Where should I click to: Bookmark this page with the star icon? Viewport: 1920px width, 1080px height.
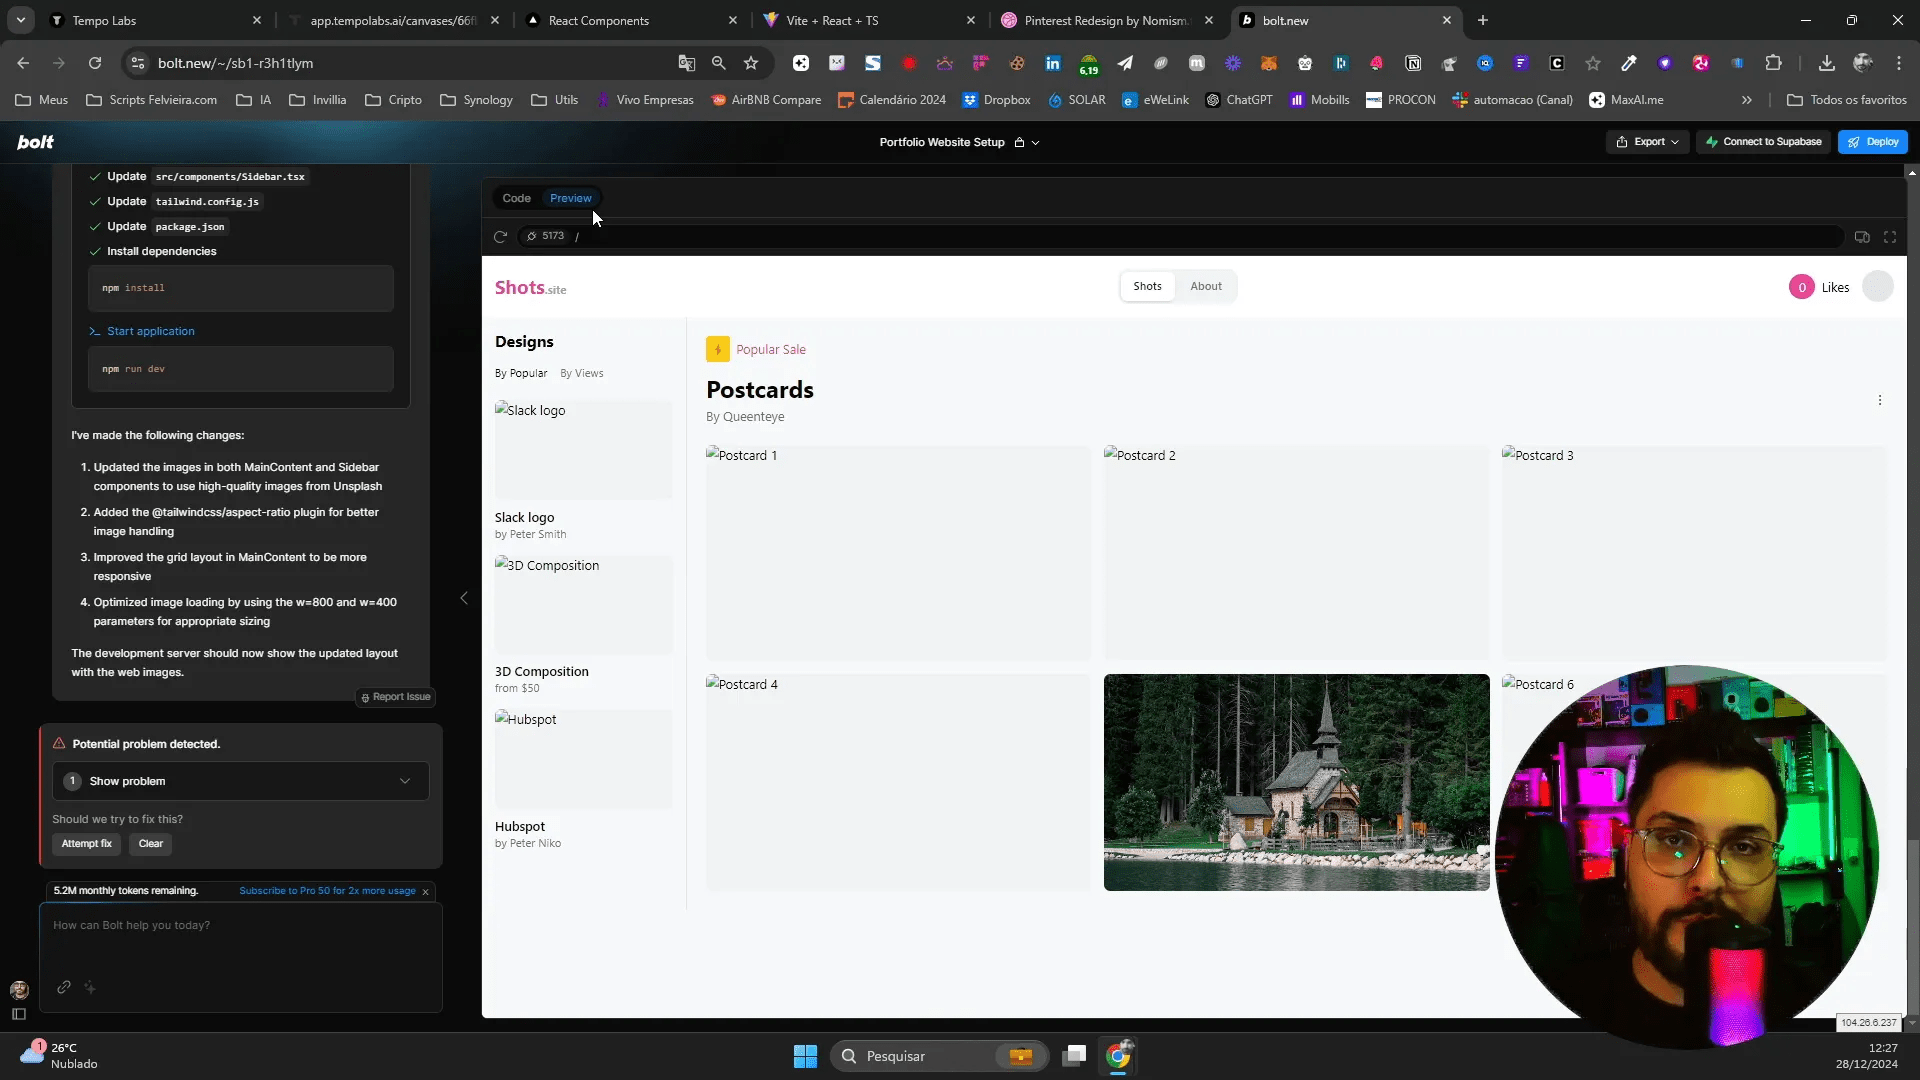point(751,63)
